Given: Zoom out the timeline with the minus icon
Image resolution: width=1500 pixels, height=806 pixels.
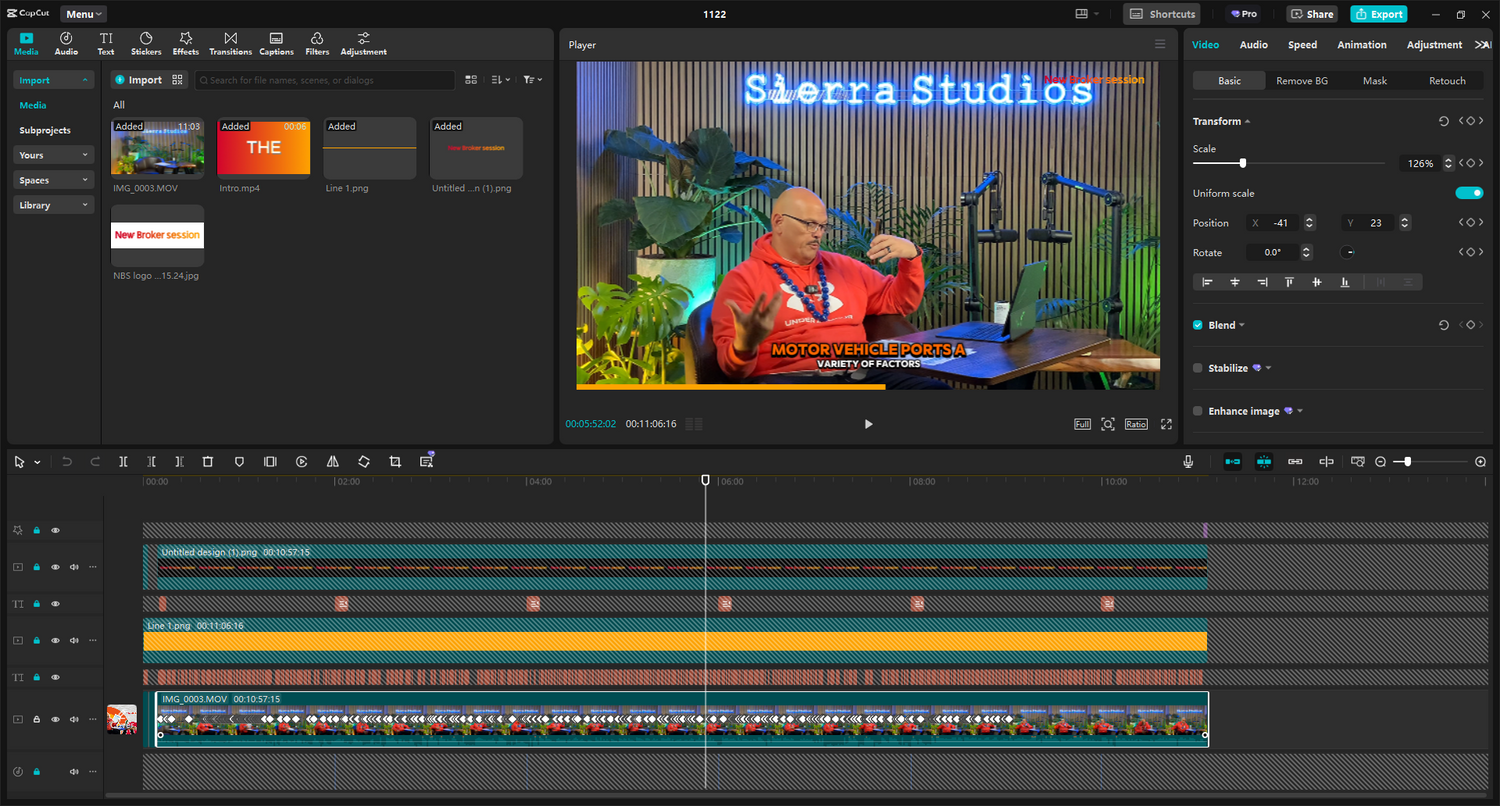Looking at the screenshot, I should tap(1381, 462).
